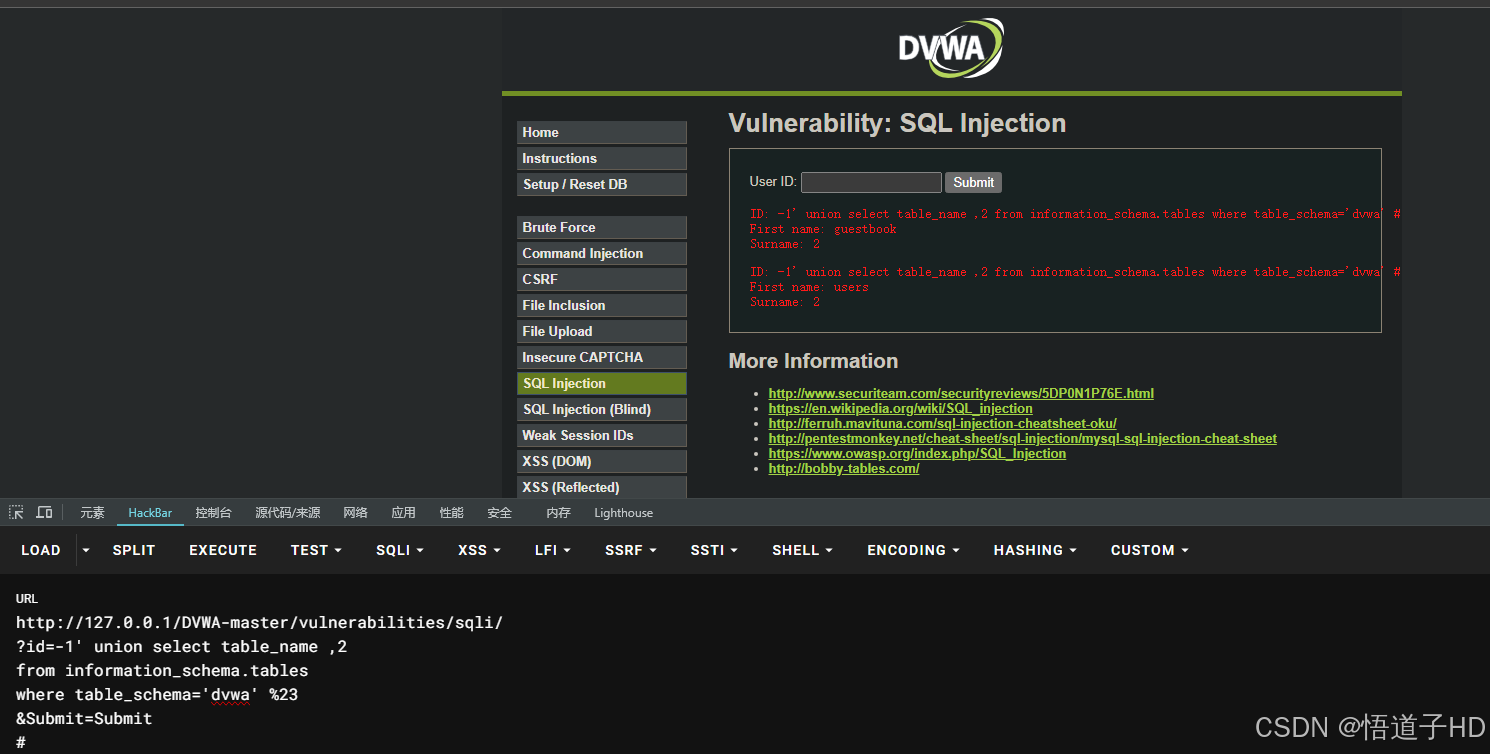
Task: Switch to the 控制台 tab
Action: (x=213, y=513)
